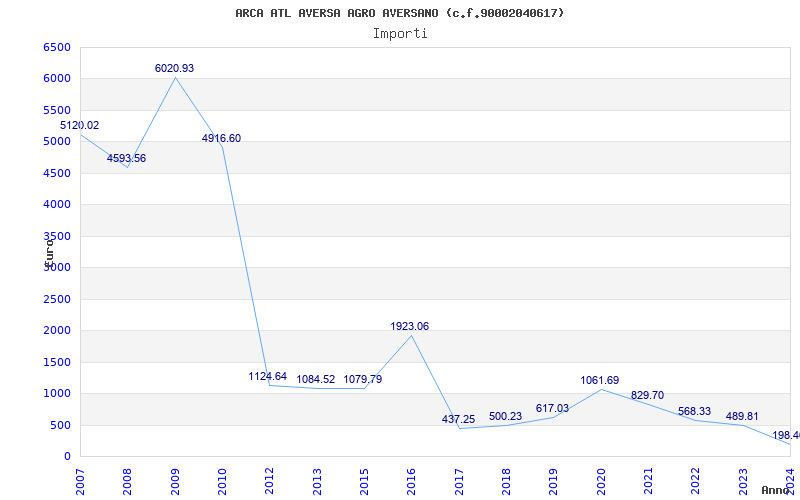Click the 2022 x-axis year label
Viewport: 800px width, 500px height.
click(695, 482)
